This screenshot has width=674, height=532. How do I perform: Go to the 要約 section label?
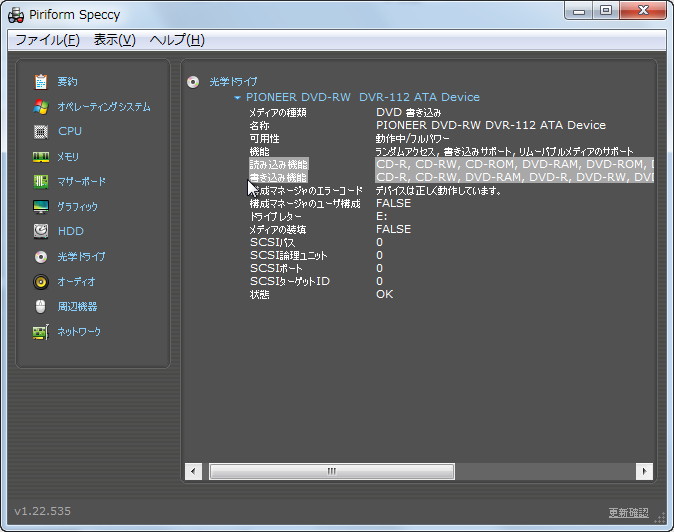click(x=67, y=82)
